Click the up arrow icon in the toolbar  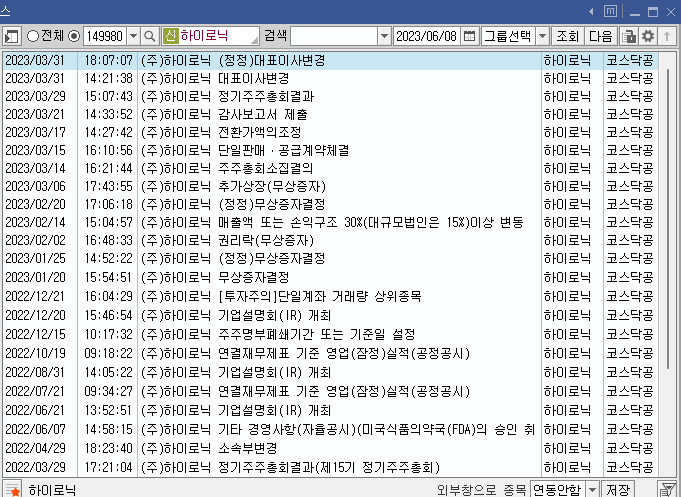(667, 36)
